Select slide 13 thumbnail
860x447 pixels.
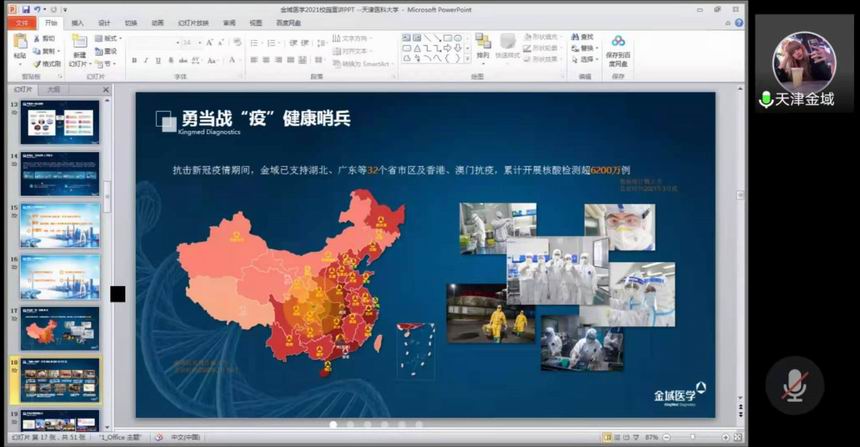click(x=60, y=122)
